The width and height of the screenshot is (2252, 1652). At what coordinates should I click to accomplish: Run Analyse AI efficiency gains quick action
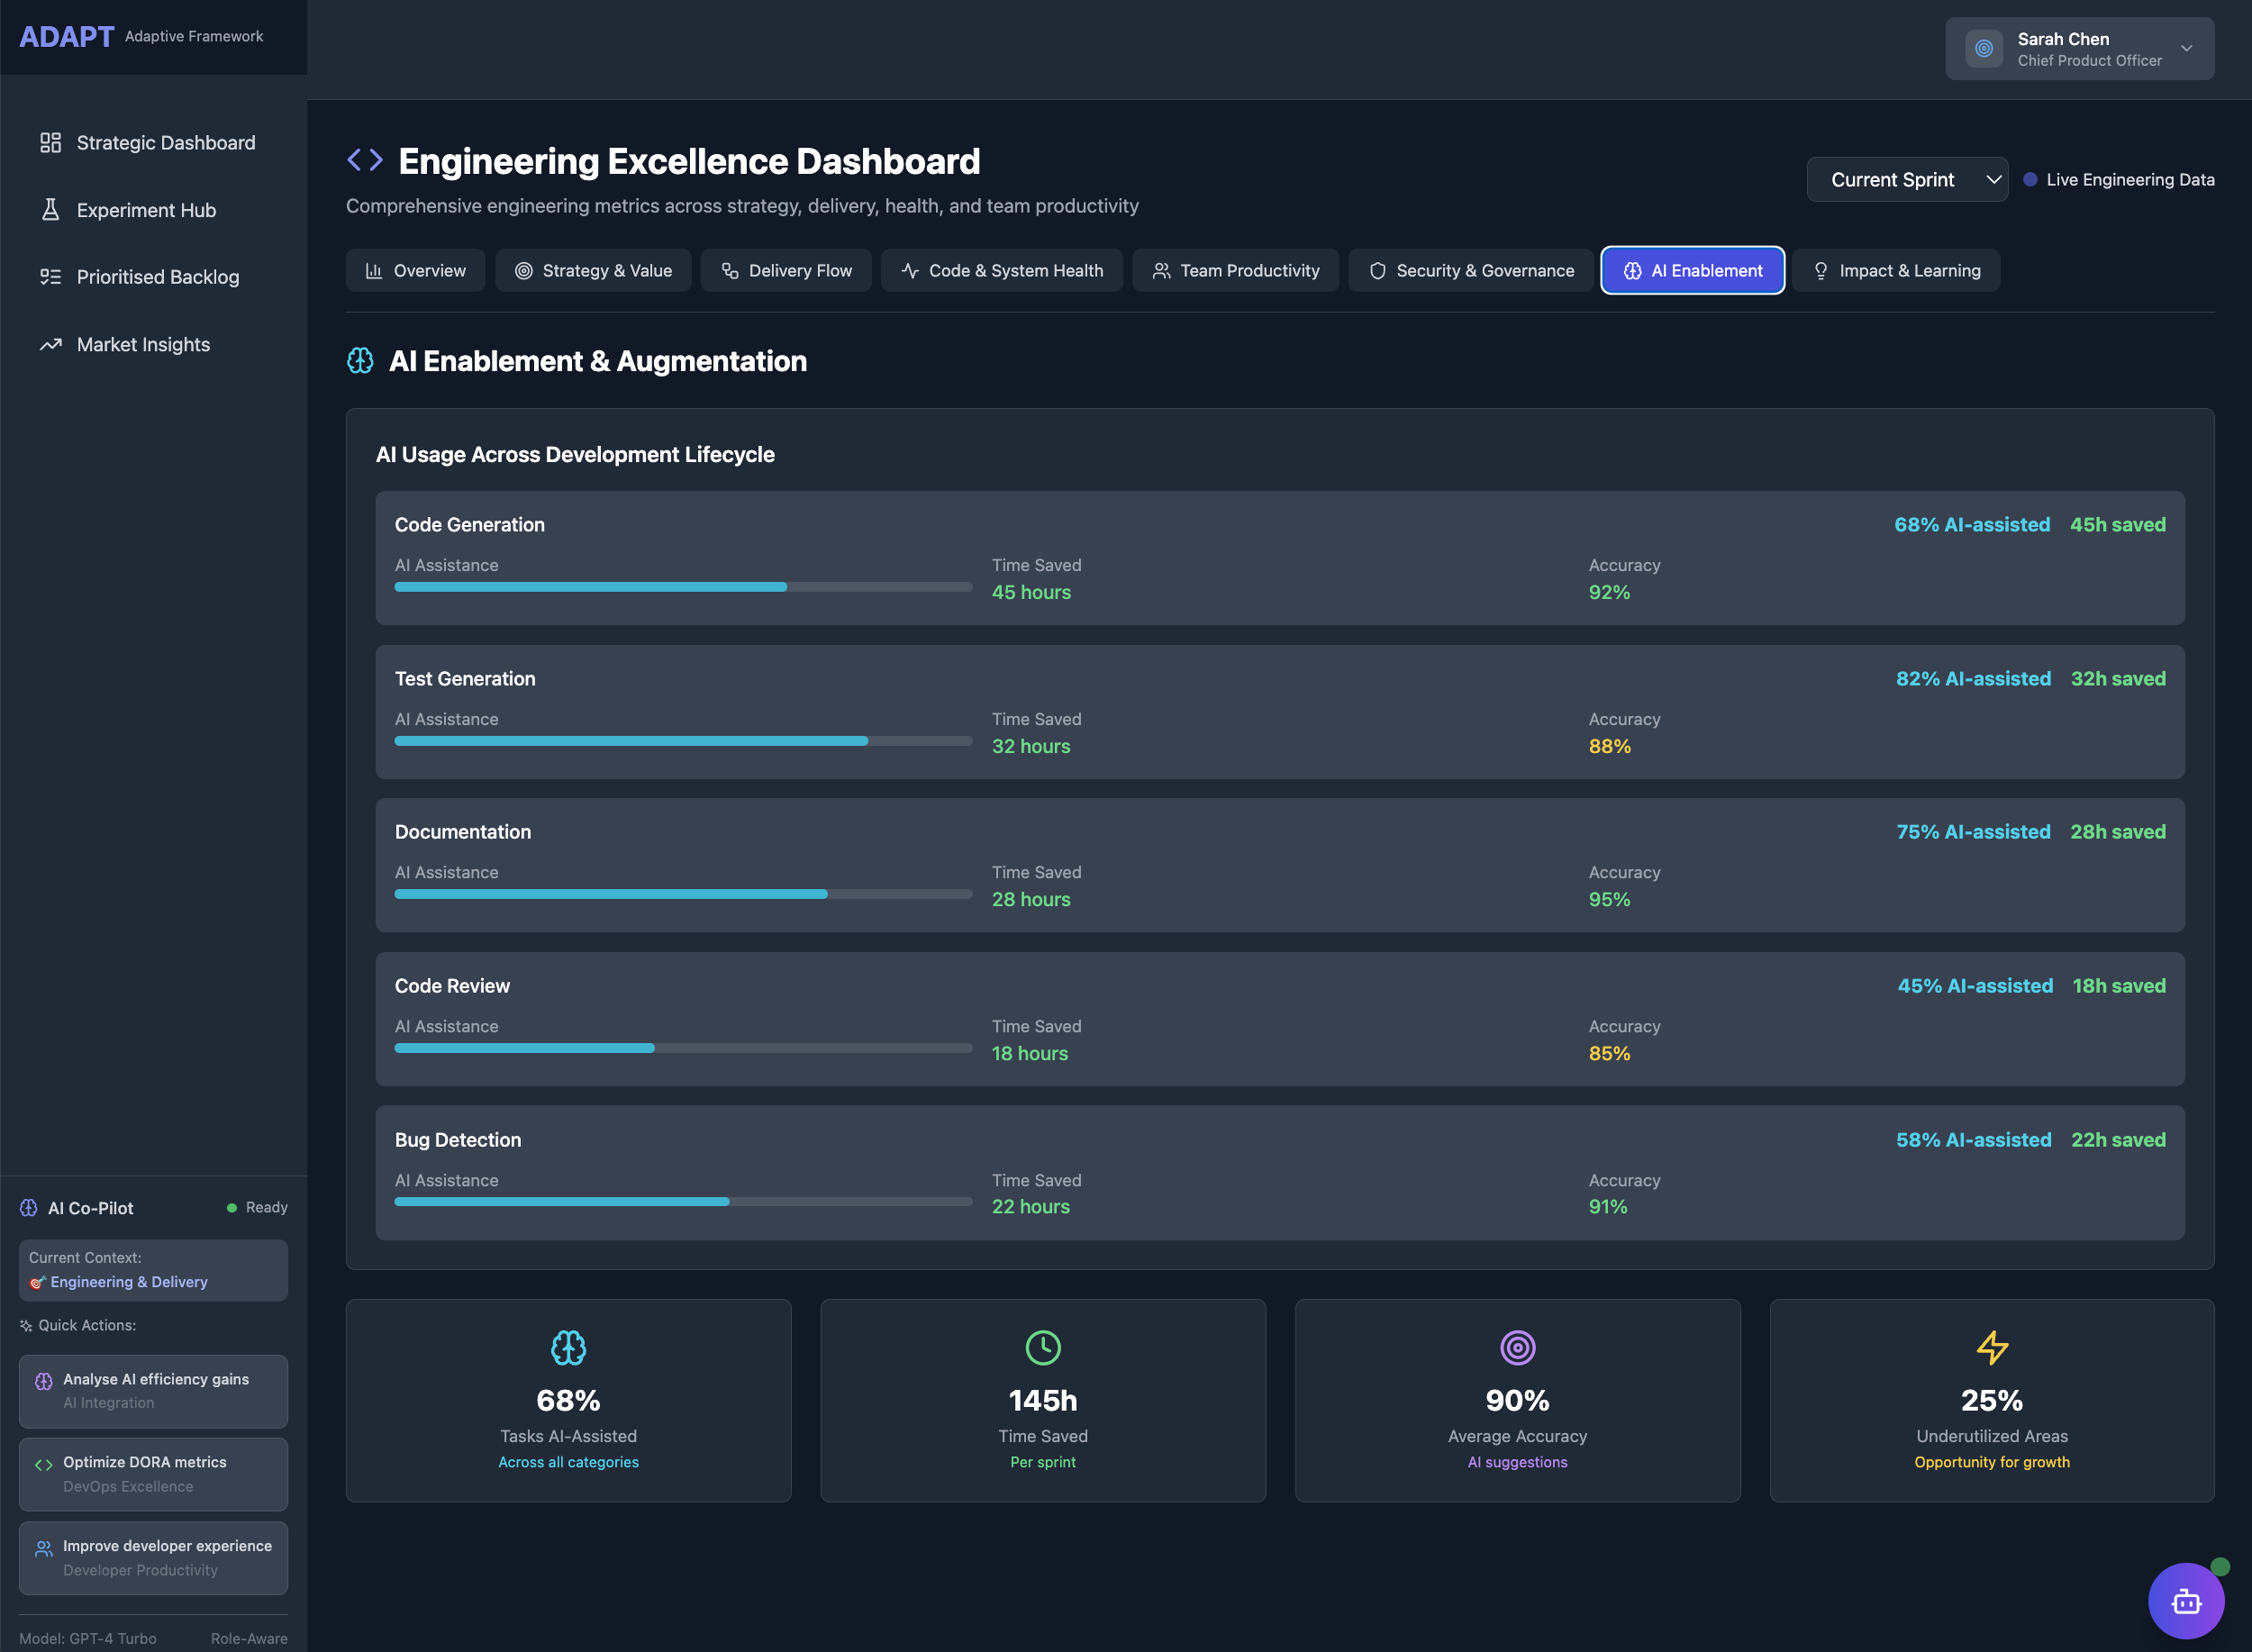pos(153,1390)
